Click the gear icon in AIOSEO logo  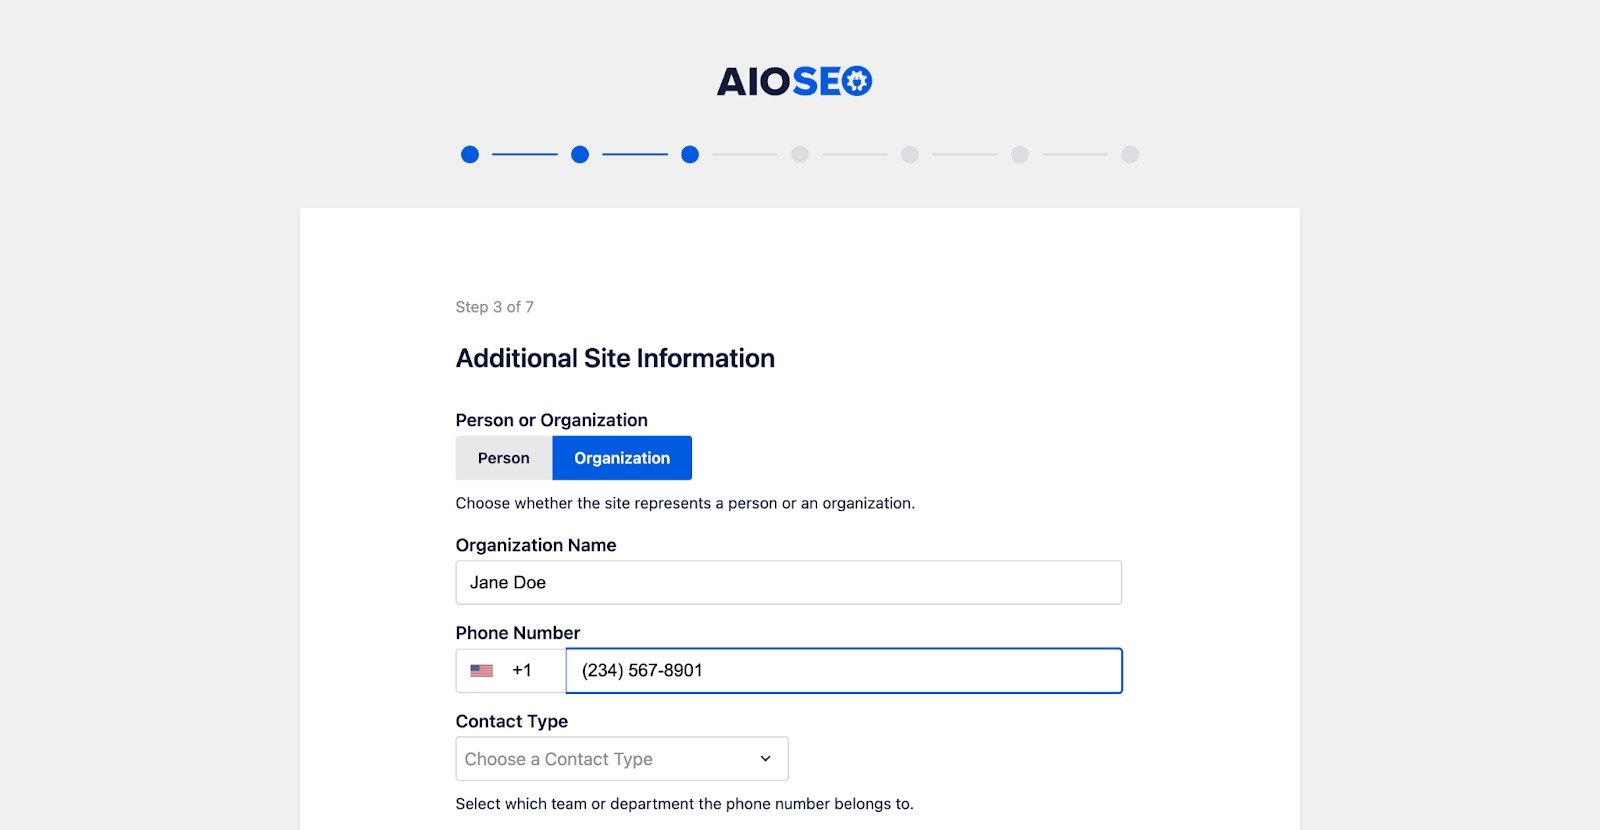coord(857,81)
